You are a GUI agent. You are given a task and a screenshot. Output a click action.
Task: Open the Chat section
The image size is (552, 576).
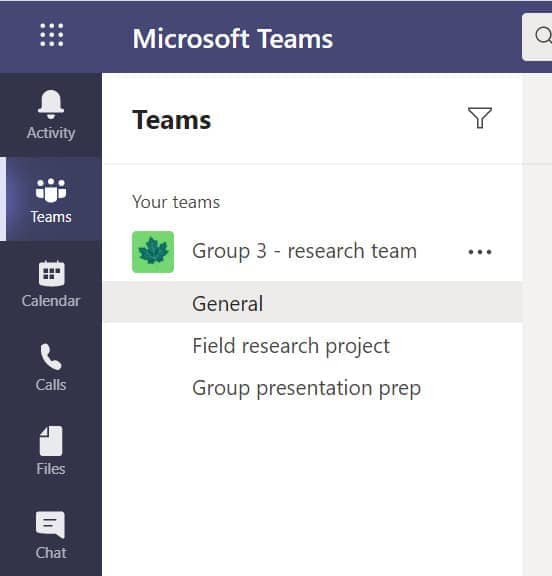coord(51,535)
